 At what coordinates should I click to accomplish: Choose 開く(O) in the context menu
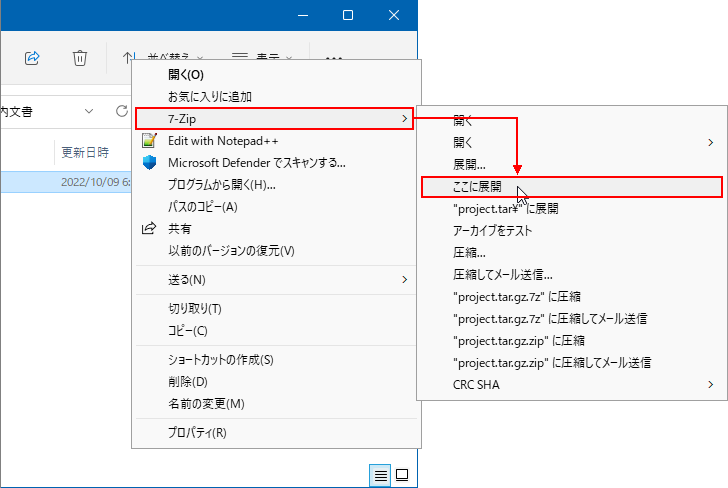point(277,75)
